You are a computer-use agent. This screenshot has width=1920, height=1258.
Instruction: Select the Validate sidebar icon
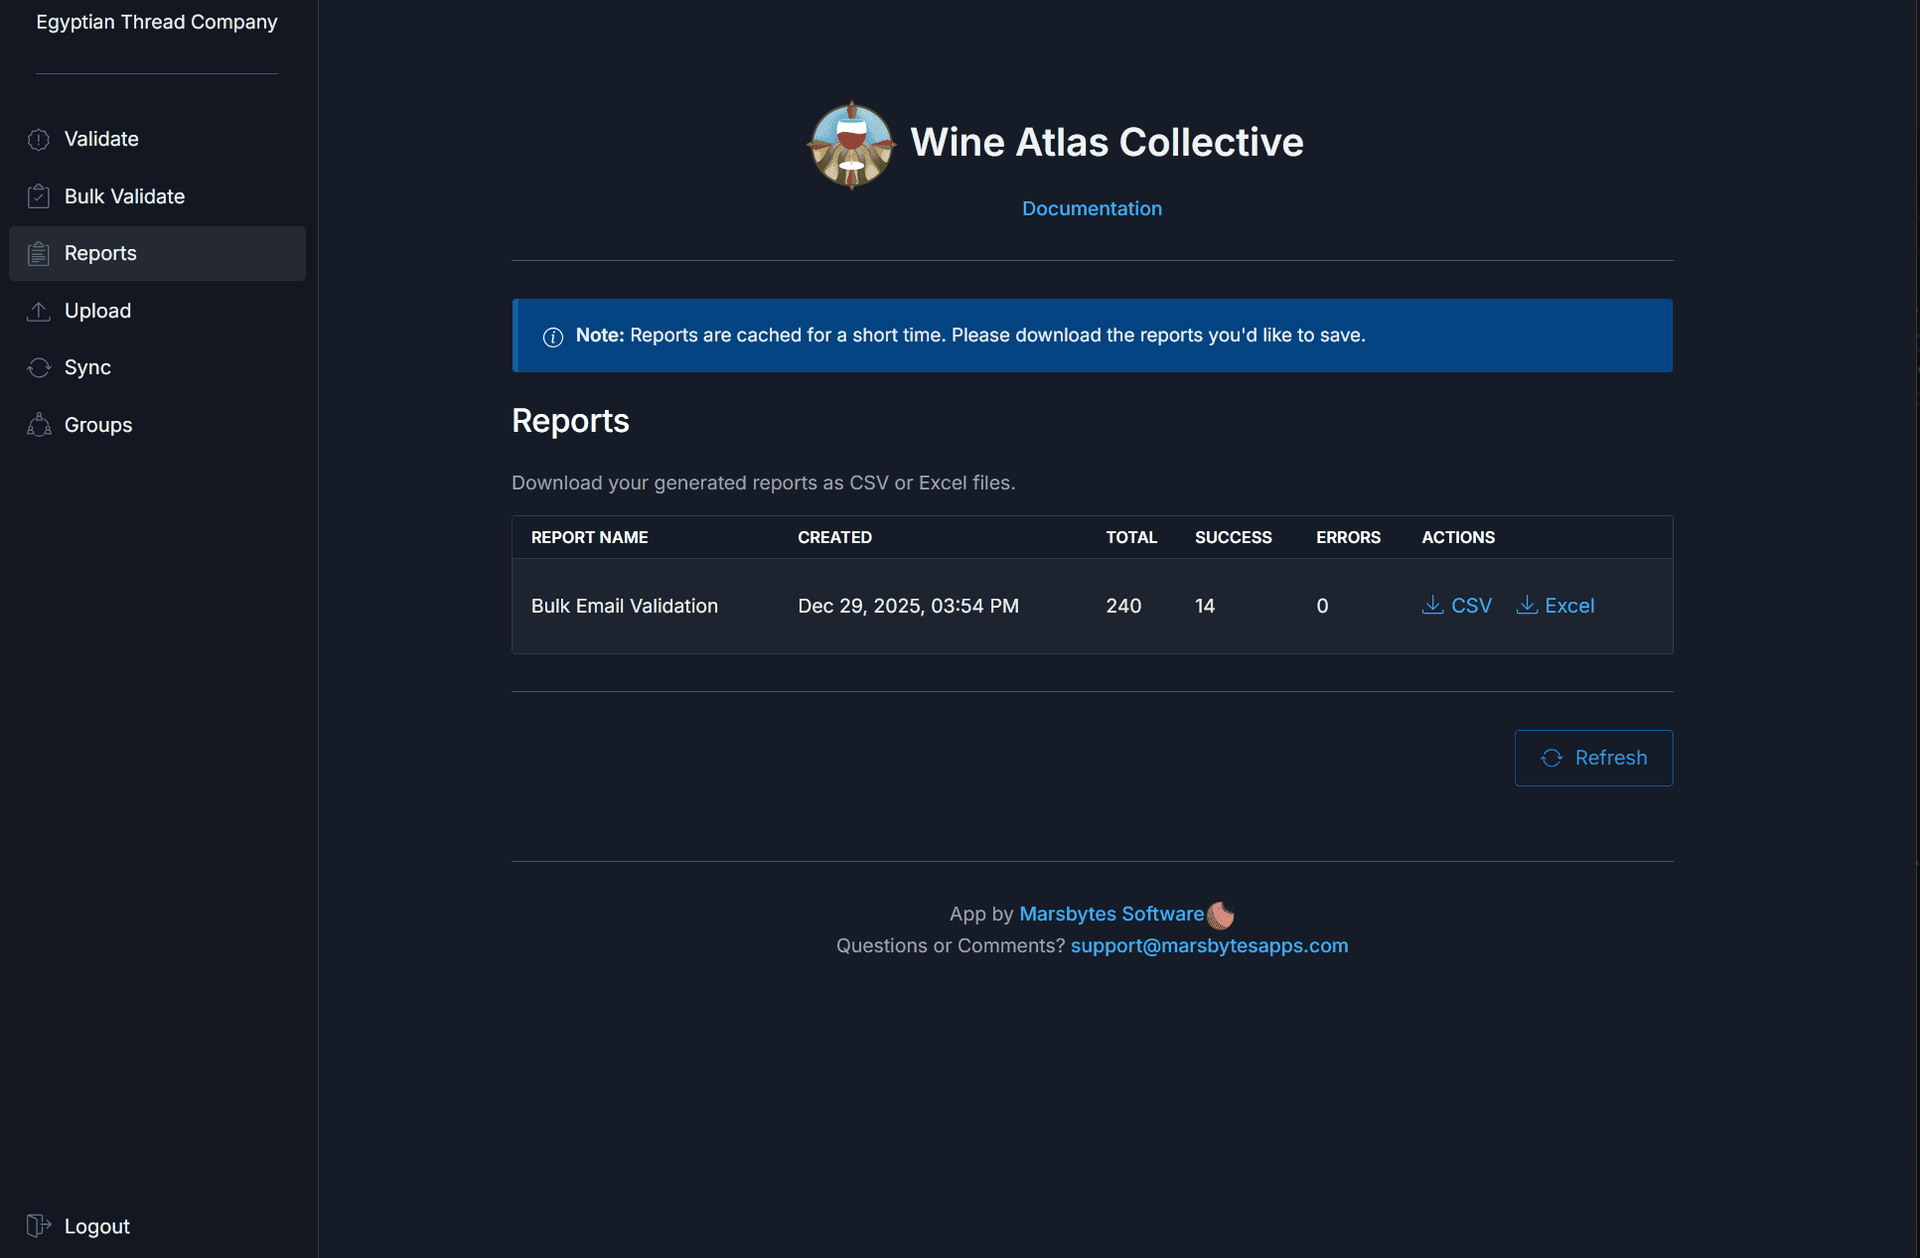pyautogui.click(x=38, y=139)
